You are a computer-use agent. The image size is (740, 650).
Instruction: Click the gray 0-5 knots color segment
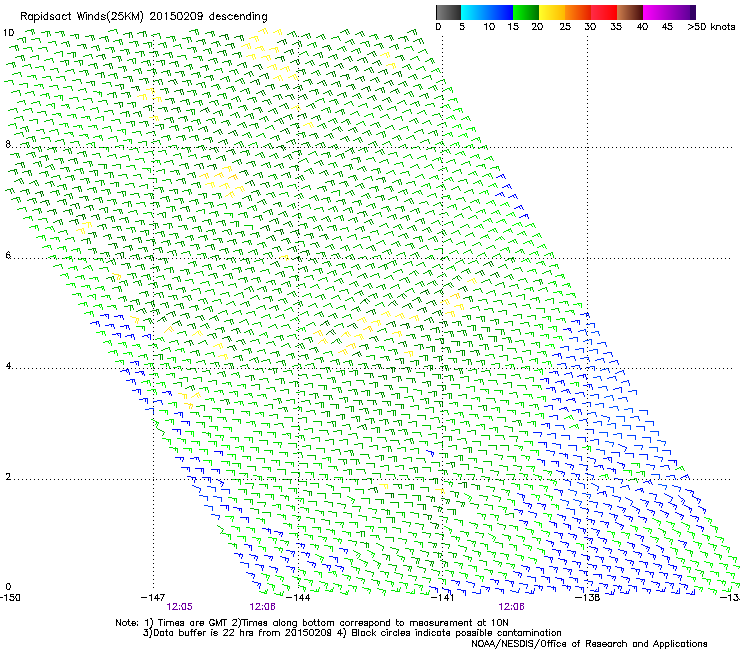(448, 12)
